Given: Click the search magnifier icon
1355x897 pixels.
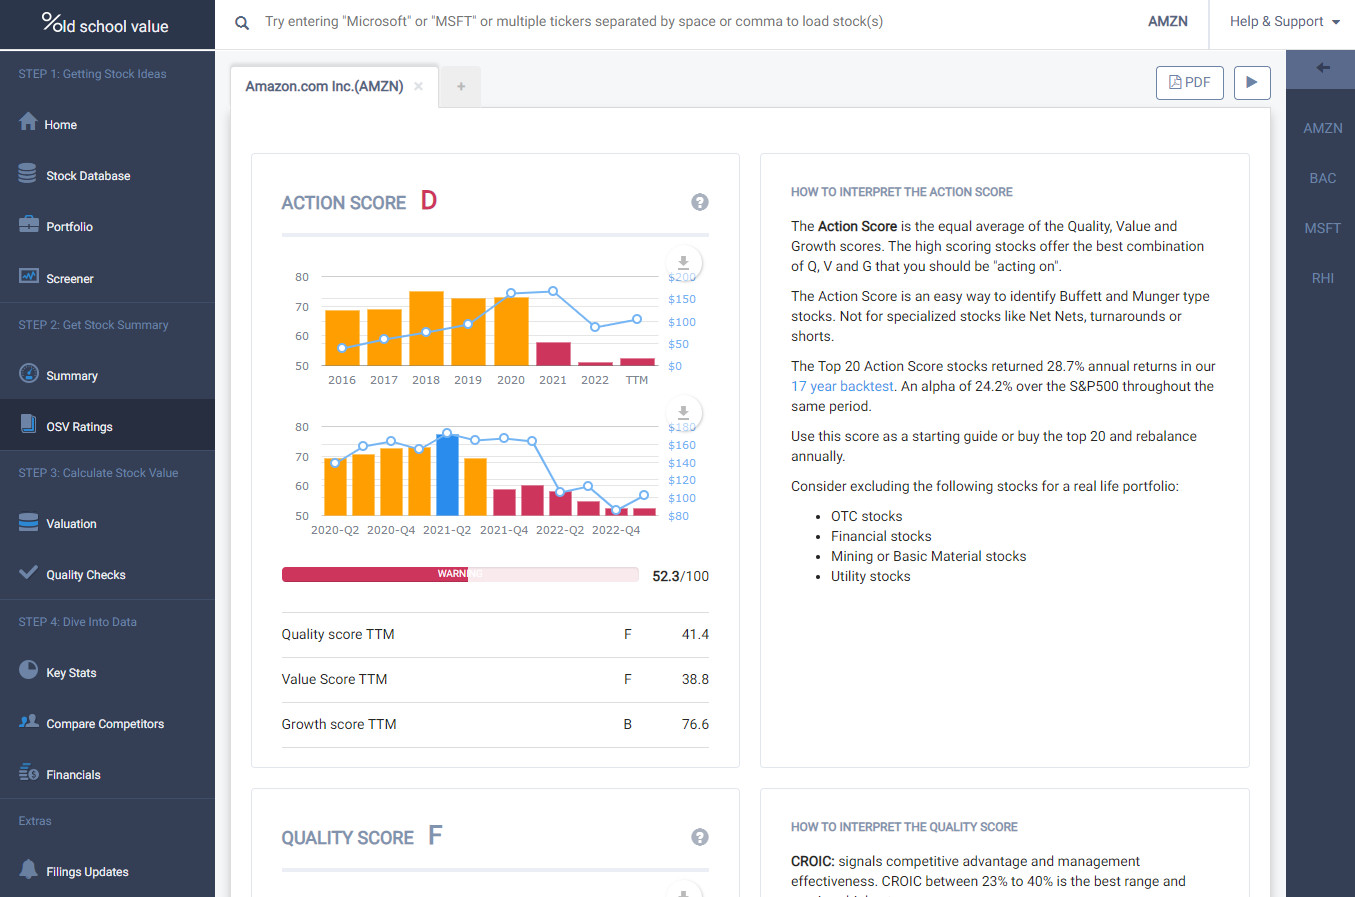Looking at the screenshot, I should pyautogui.click(x=242, y=22).
